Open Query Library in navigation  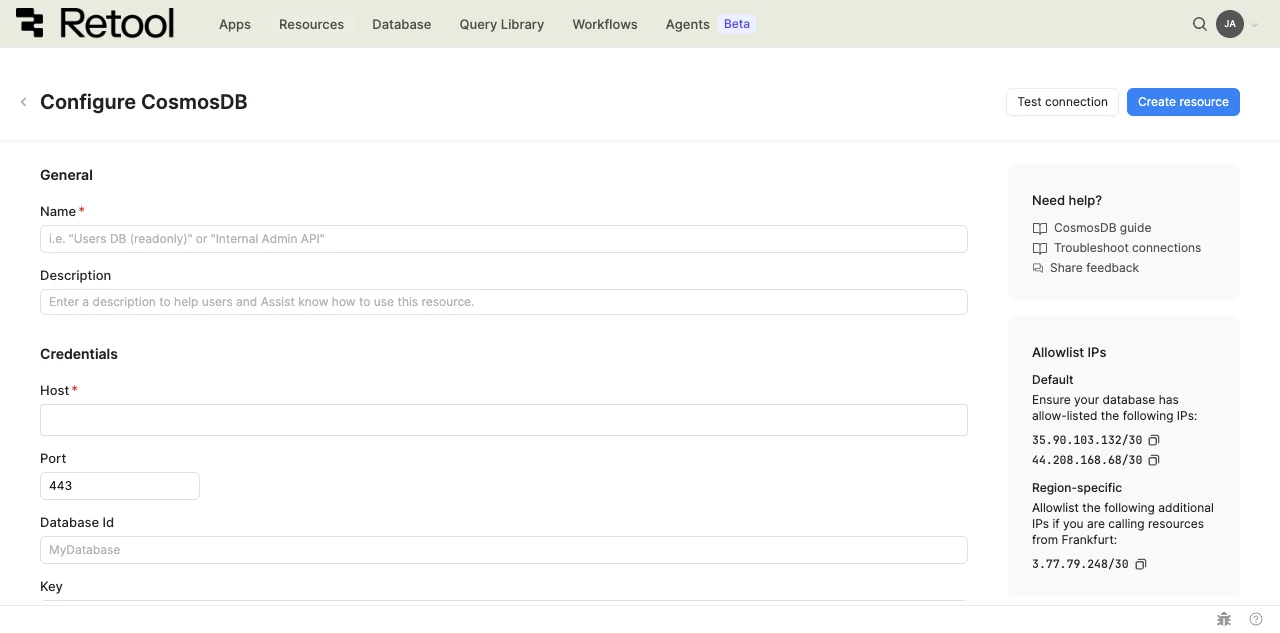tap(502, 24)
